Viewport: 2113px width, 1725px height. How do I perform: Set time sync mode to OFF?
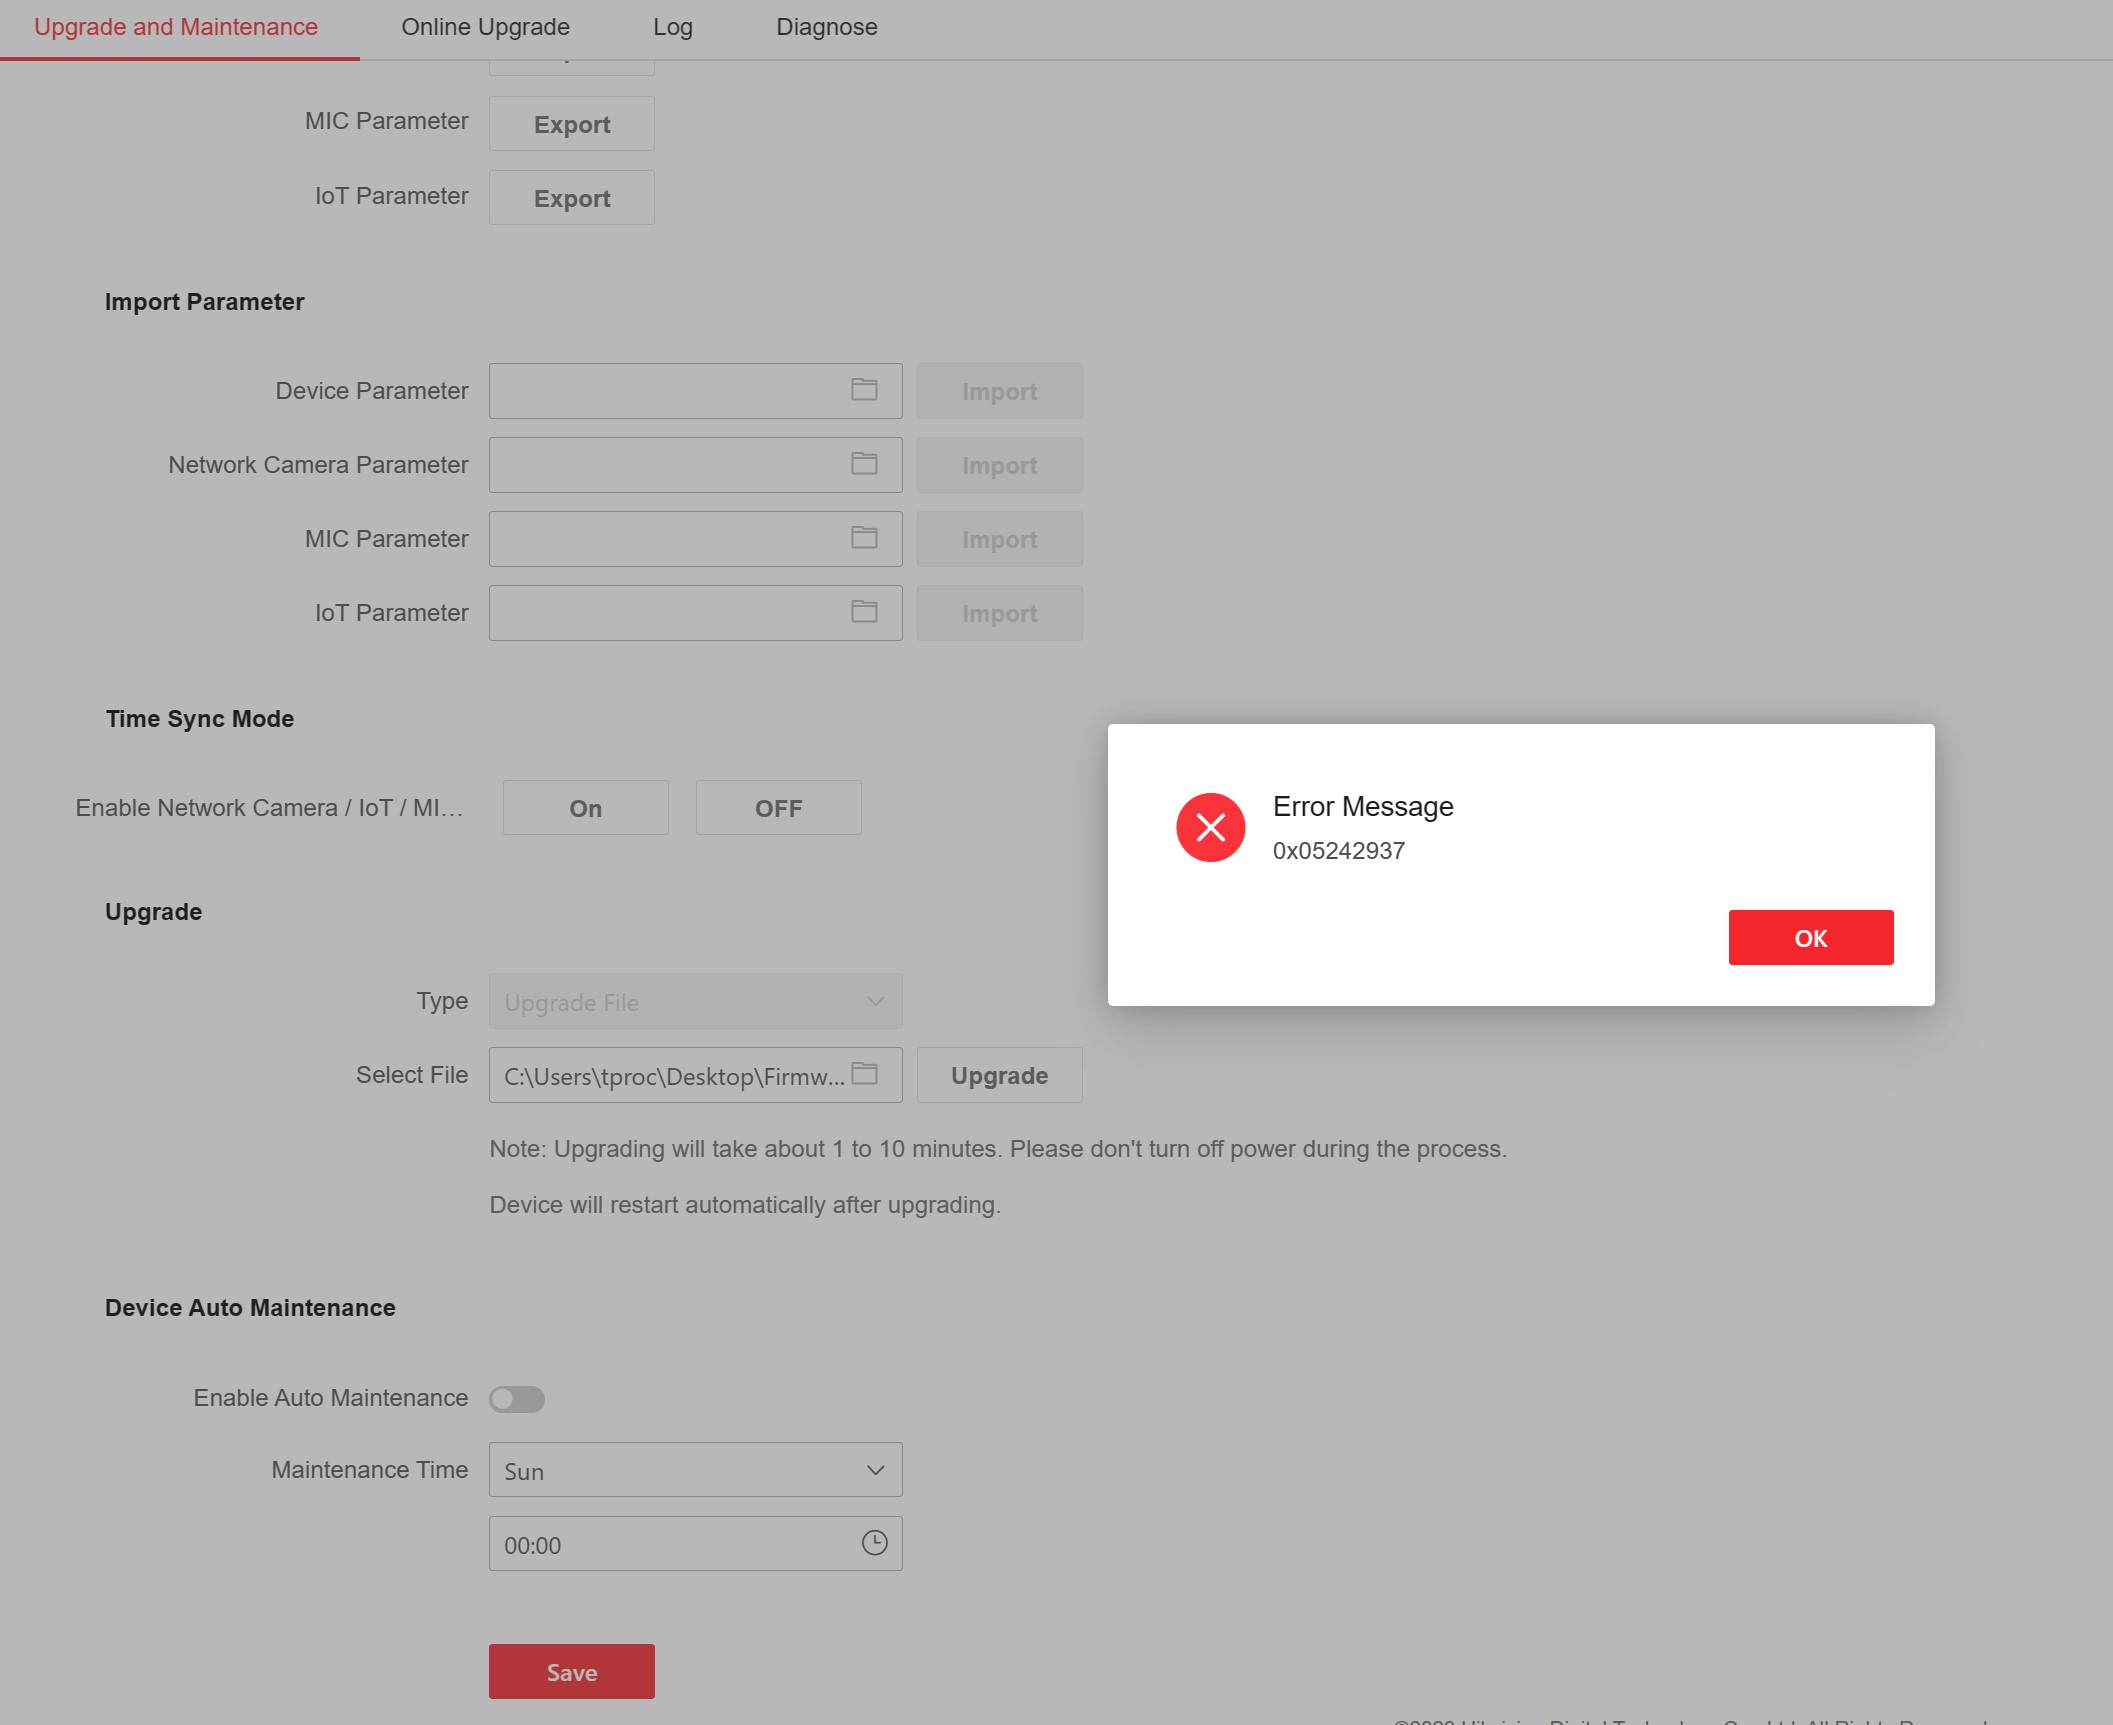coord(778,808)
